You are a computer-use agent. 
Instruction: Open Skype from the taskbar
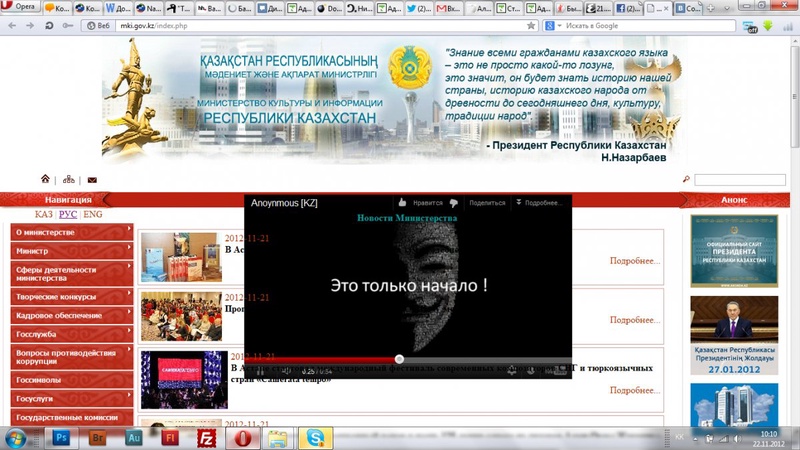[x=315, y=437]
